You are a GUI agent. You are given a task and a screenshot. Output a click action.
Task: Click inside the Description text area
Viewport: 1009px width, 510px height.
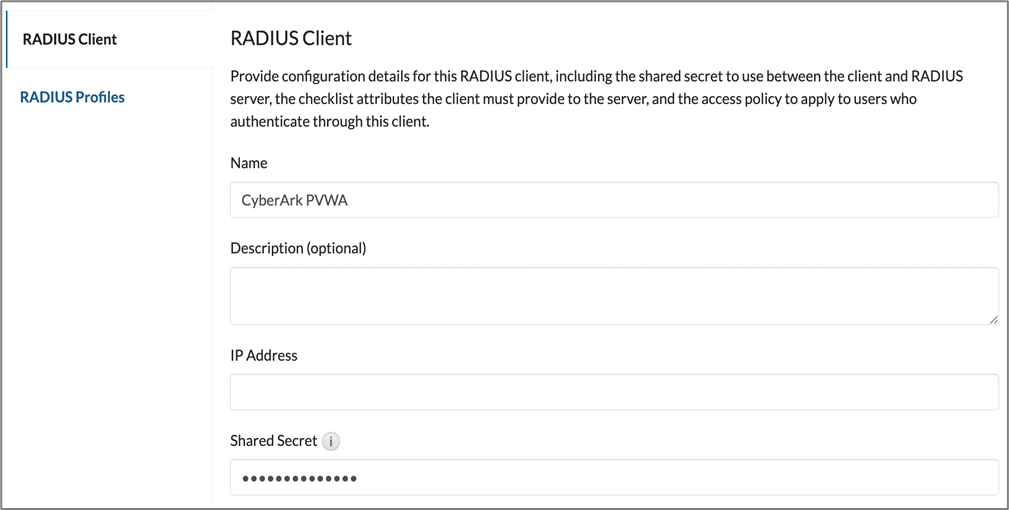tap(614, 295)
